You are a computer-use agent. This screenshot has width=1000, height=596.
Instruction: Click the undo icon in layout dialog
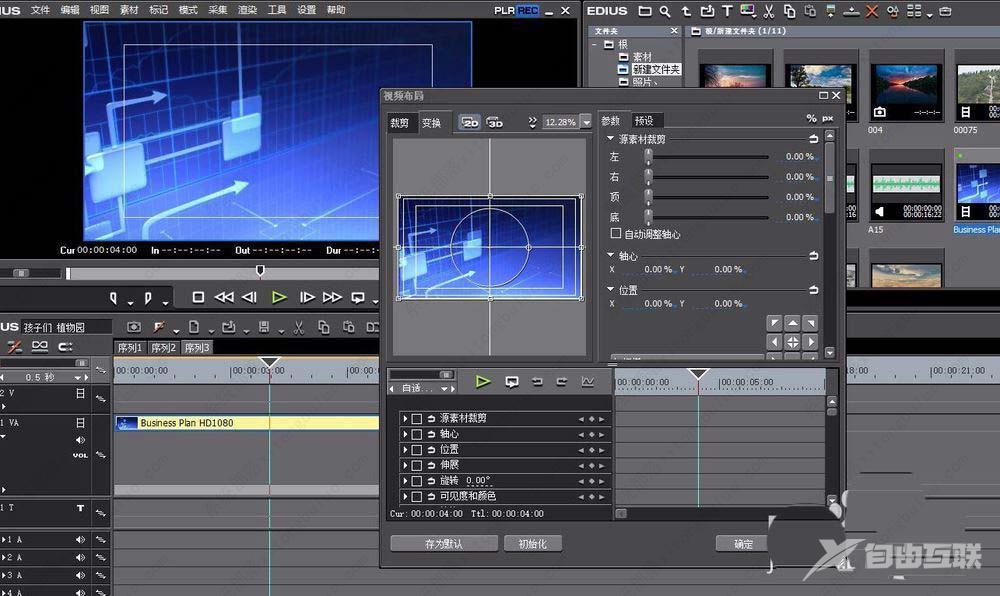(537, 382)
